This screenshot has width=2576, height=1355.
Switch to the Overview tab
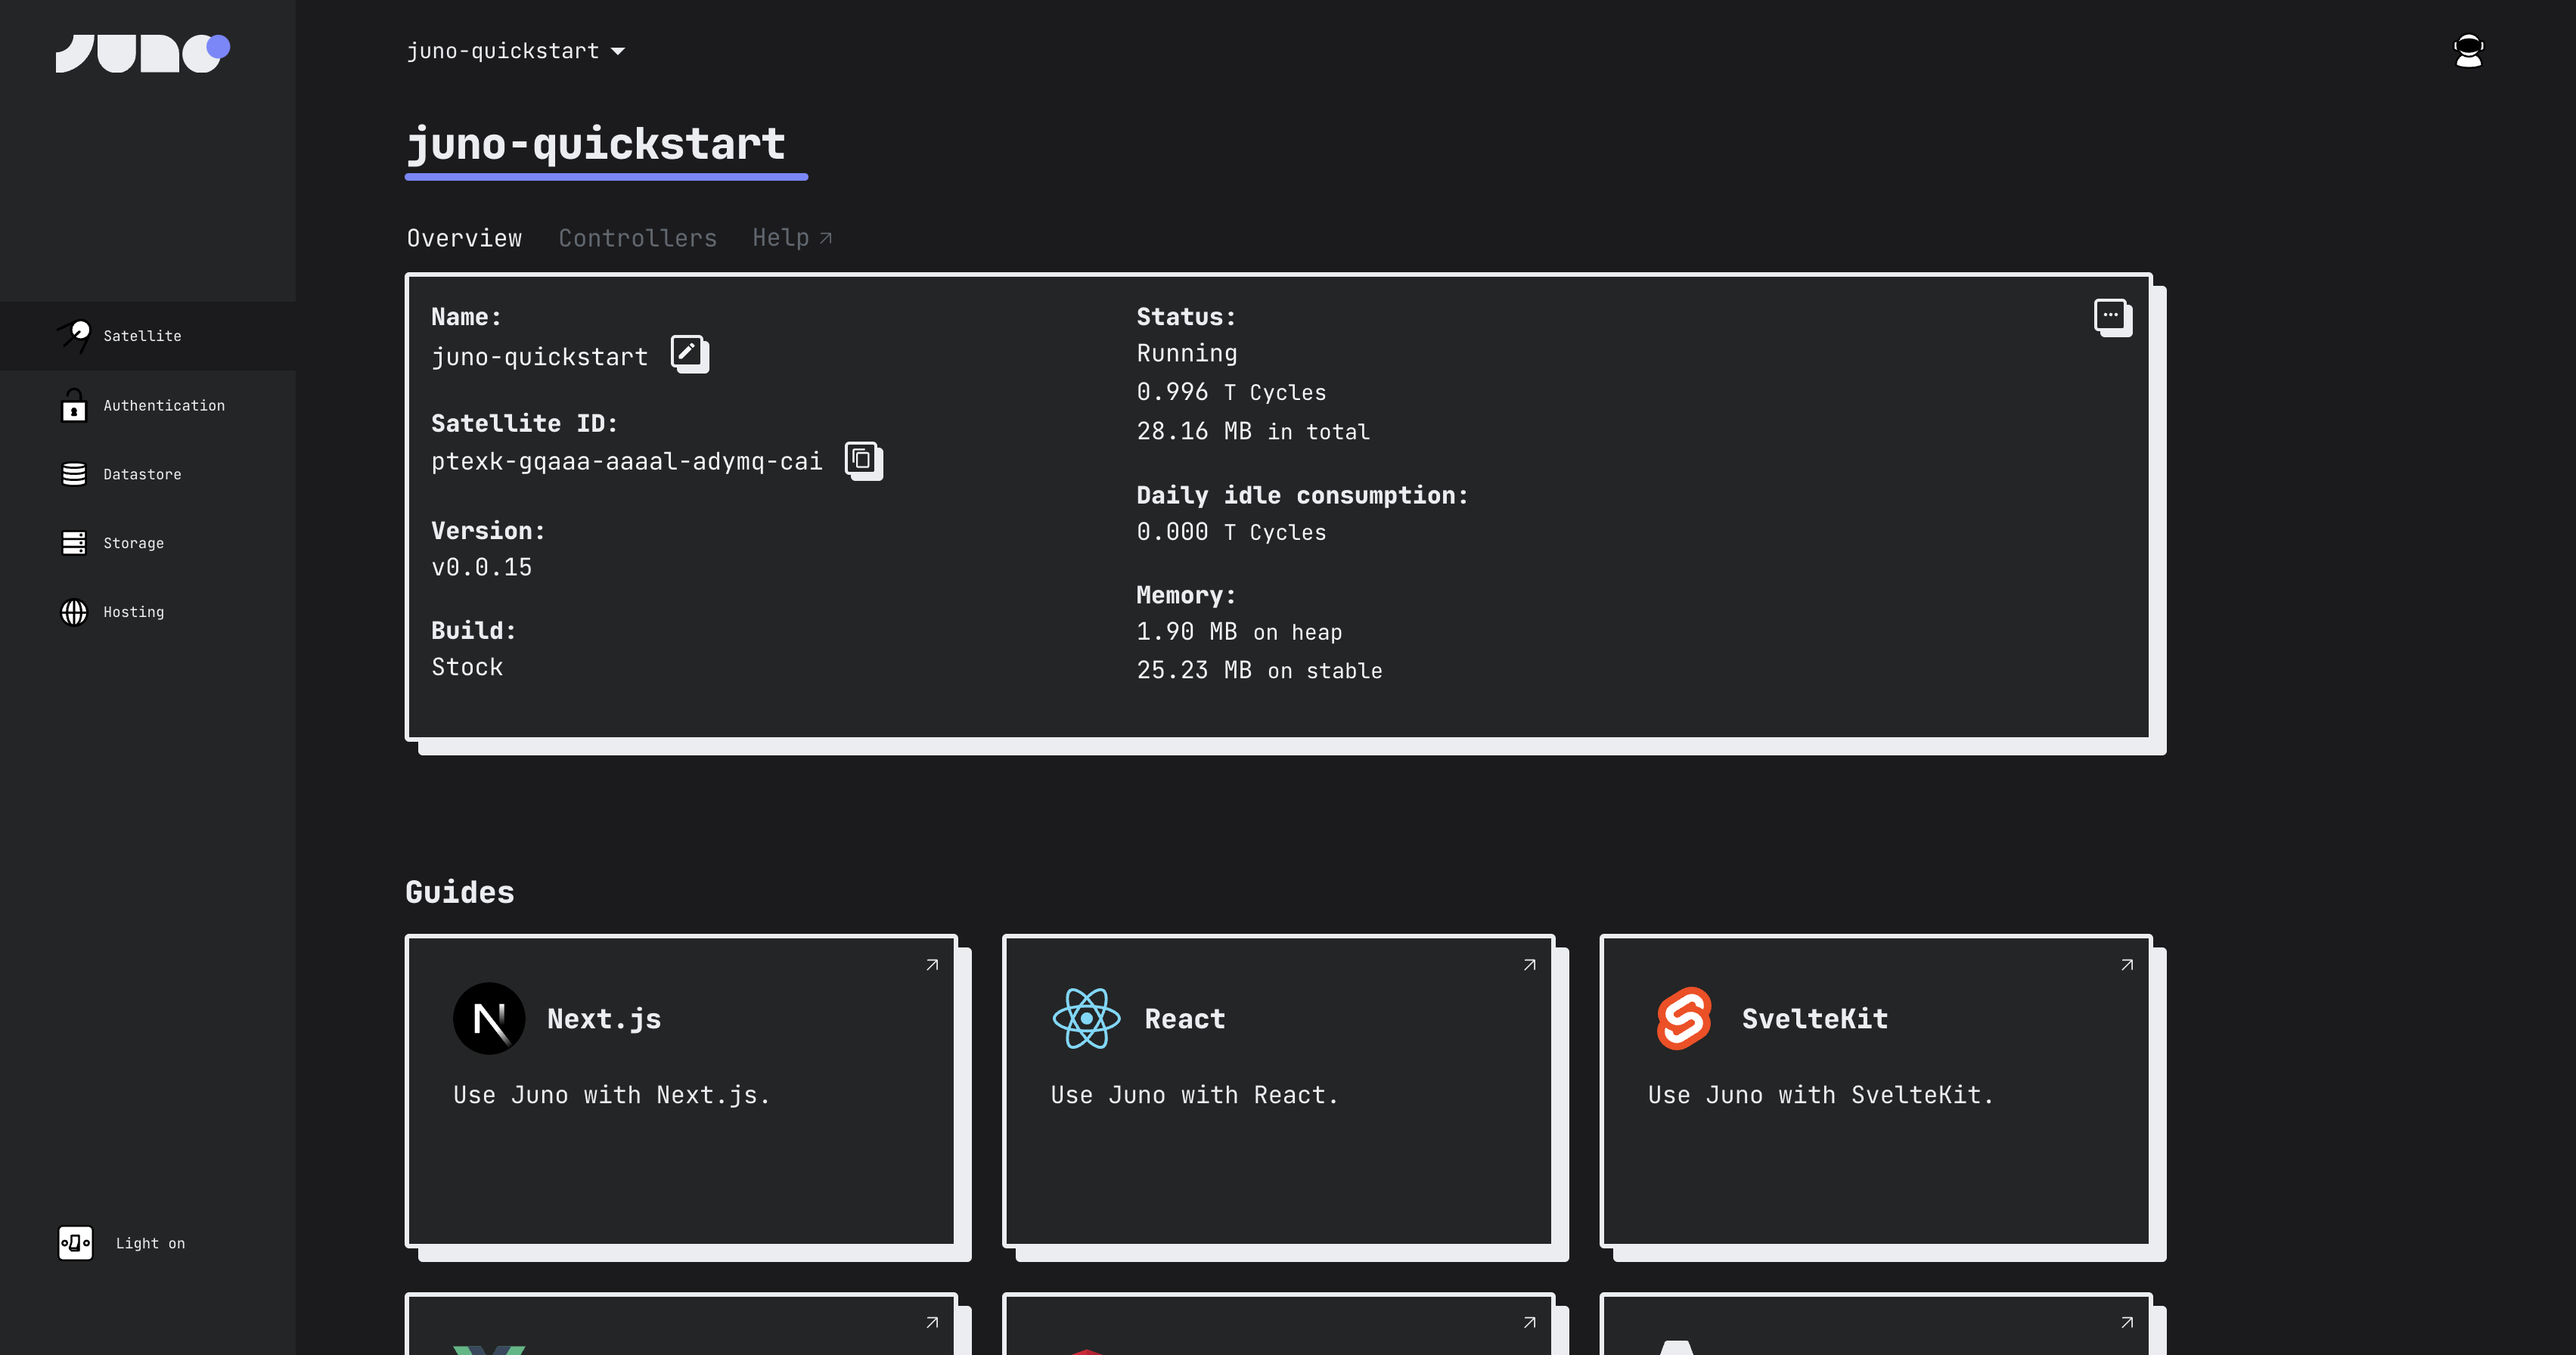pos(464,238)
